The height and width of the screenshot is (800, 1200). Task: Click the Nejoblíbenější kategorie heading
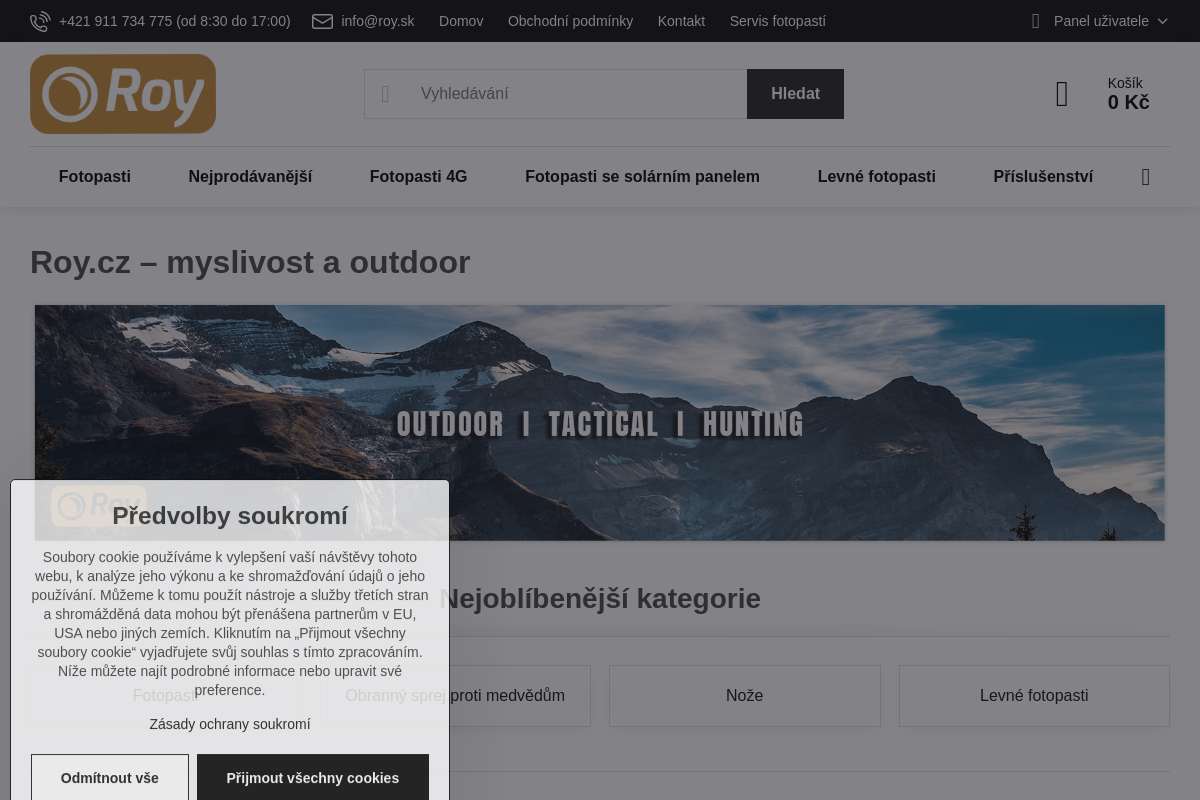(x=600, y=599)
